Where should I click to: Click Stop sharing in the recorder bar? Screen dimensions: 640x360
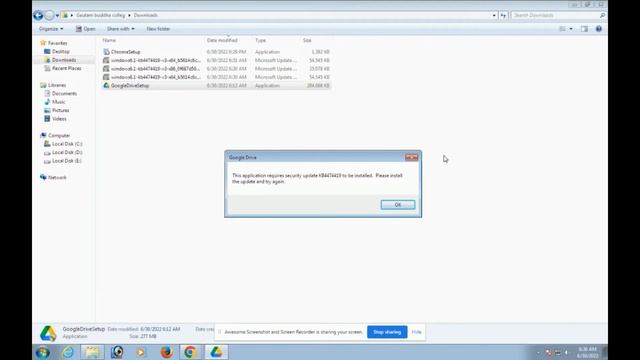pyautogui.click(x=387, y=332)
